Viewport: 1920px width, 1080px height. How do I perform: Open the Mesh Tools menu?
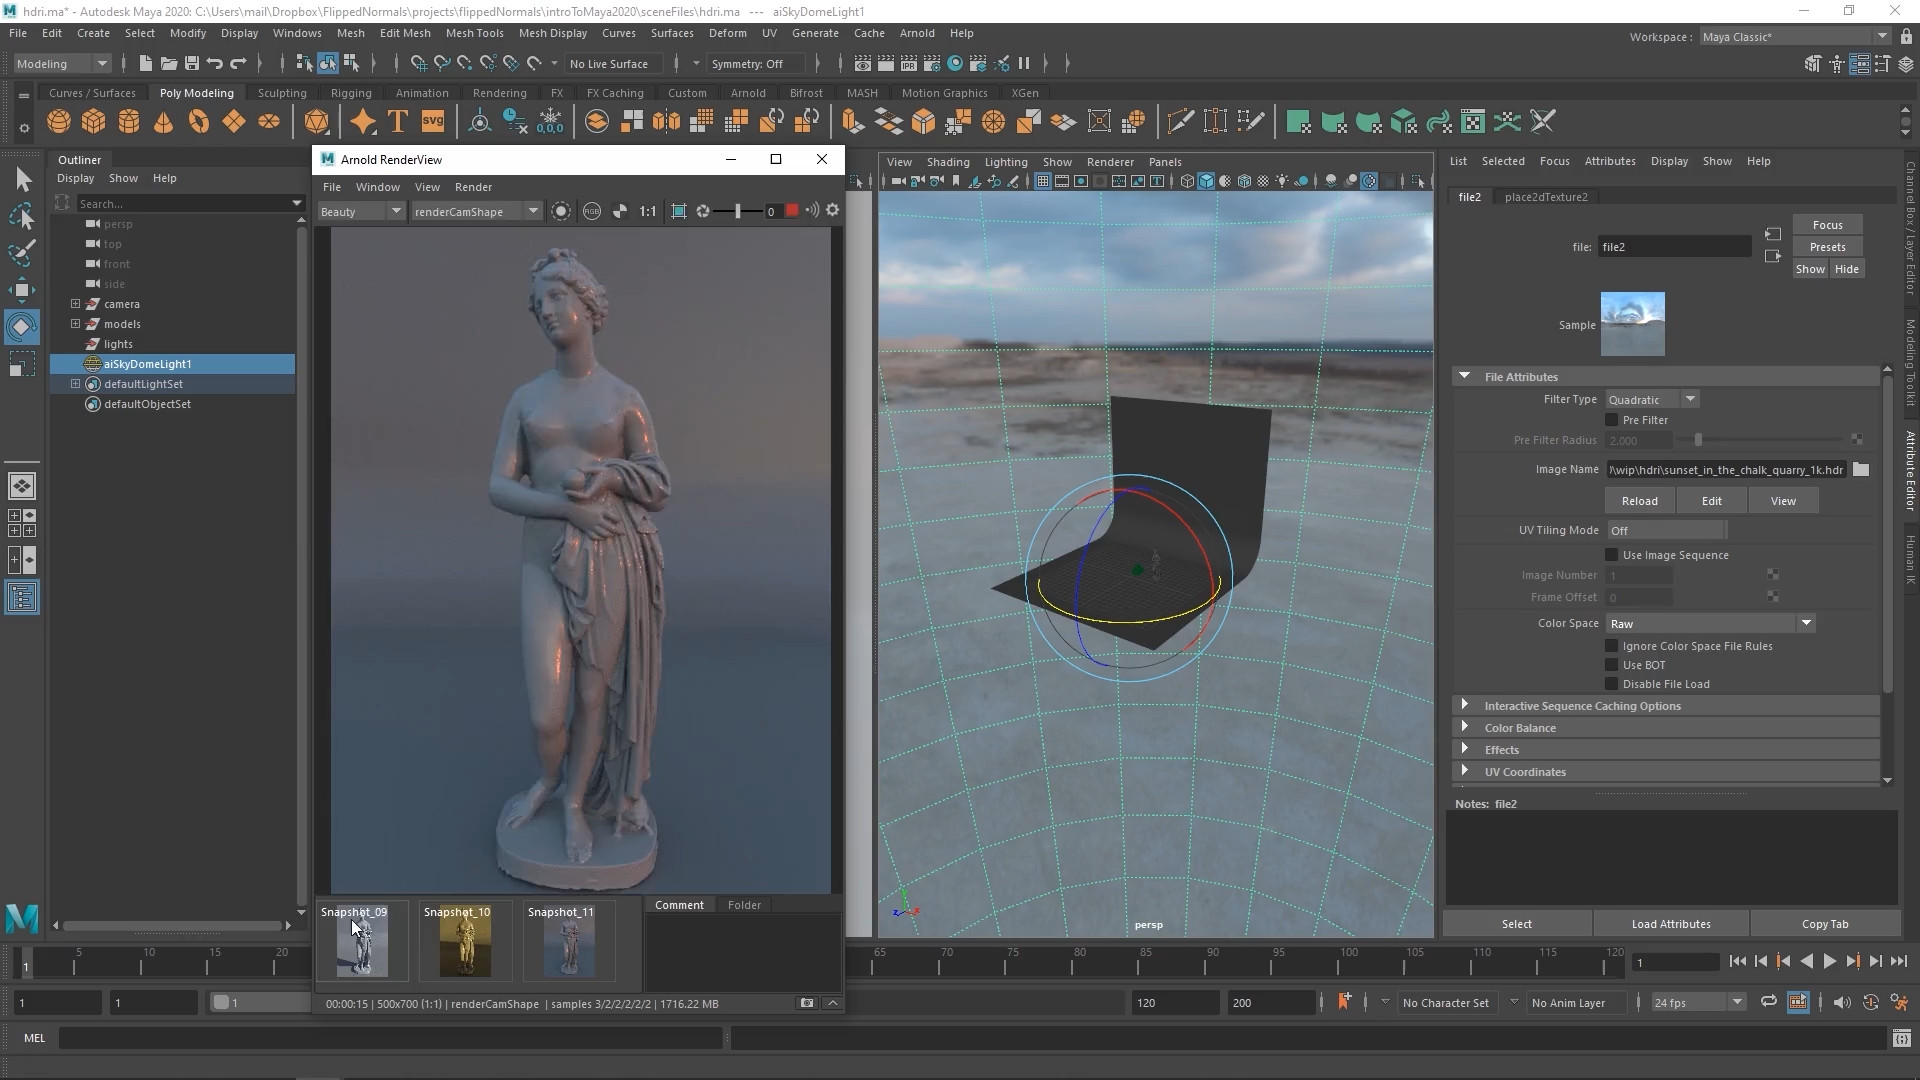click(475, 33)
